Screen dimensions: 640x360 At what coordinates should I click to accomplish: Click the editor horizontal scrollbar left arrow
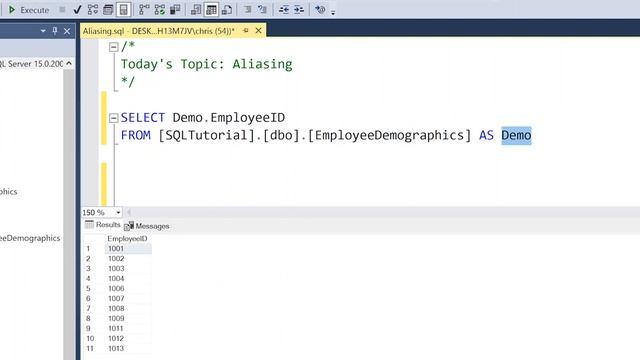click(129, 212)
